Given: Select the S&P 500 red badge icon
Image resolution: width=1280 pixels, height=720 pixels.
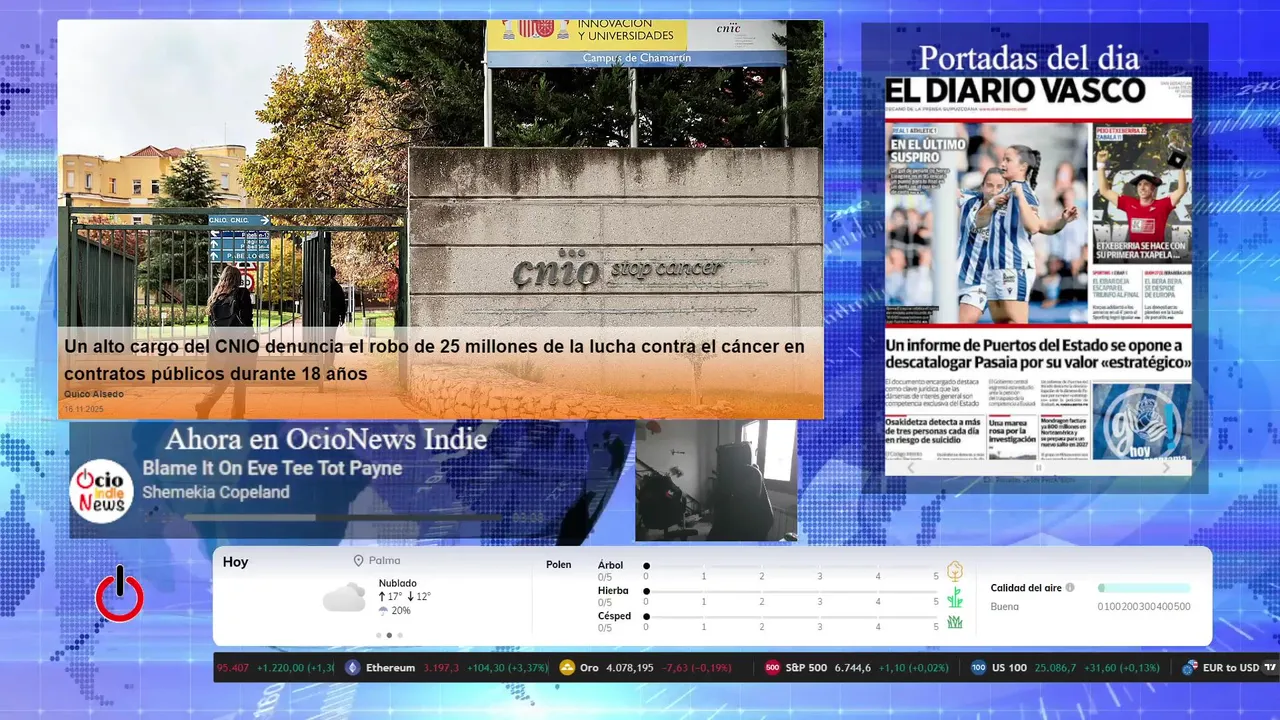Looking at the screenshot, I should click(x=772, y=668).
